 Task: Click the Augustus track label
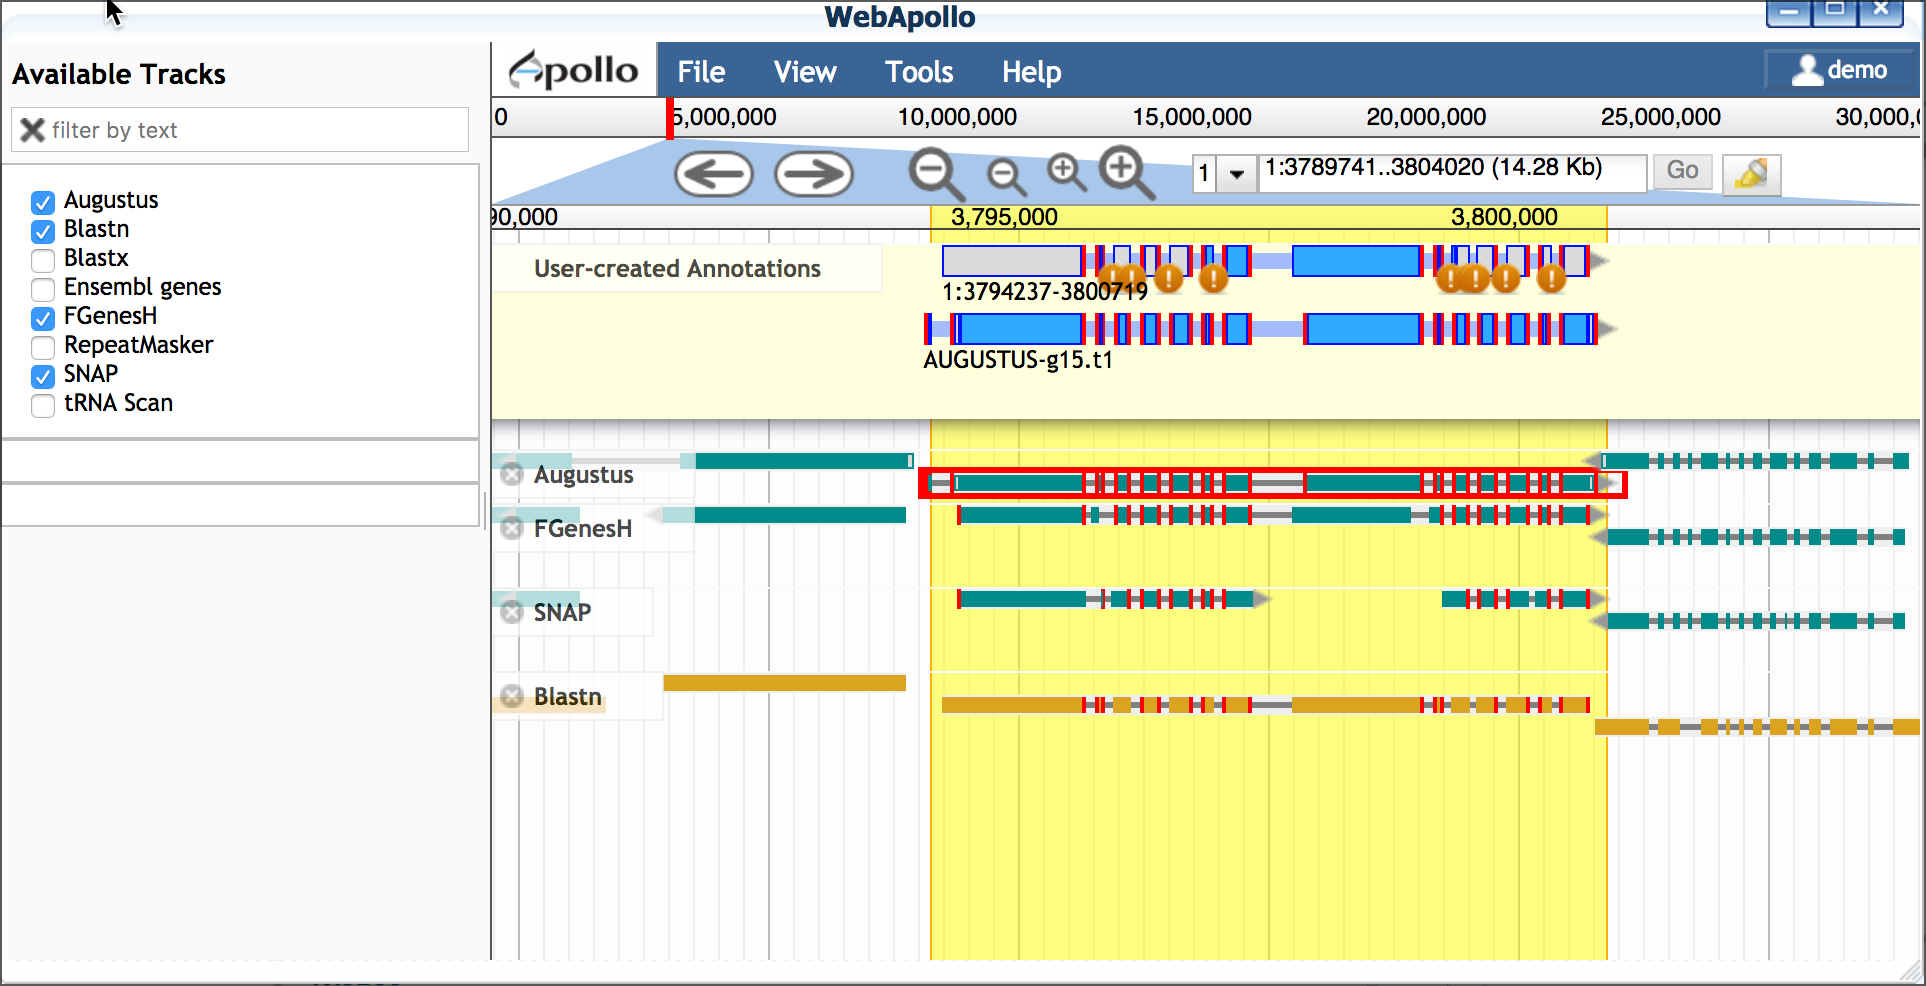click(x=583, y=474)
